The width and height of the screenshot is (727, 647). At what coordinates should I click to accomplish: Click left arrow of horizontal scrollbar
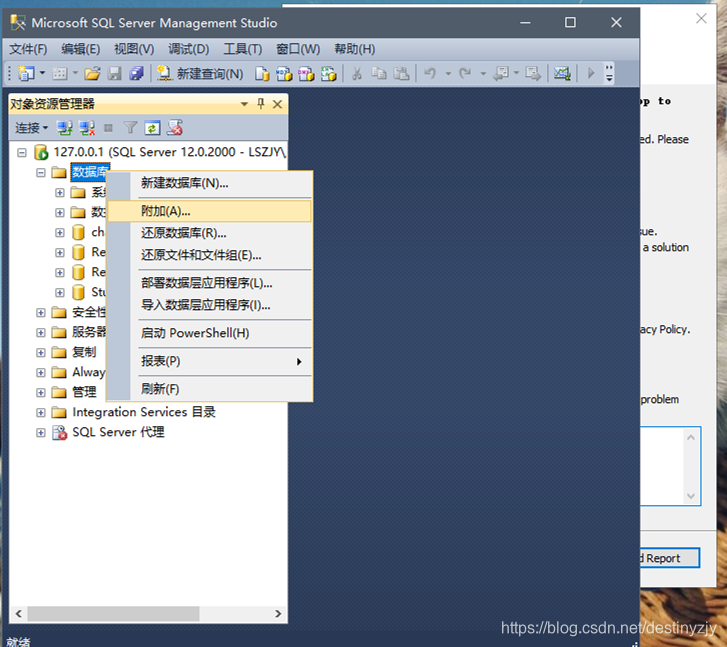19,614
